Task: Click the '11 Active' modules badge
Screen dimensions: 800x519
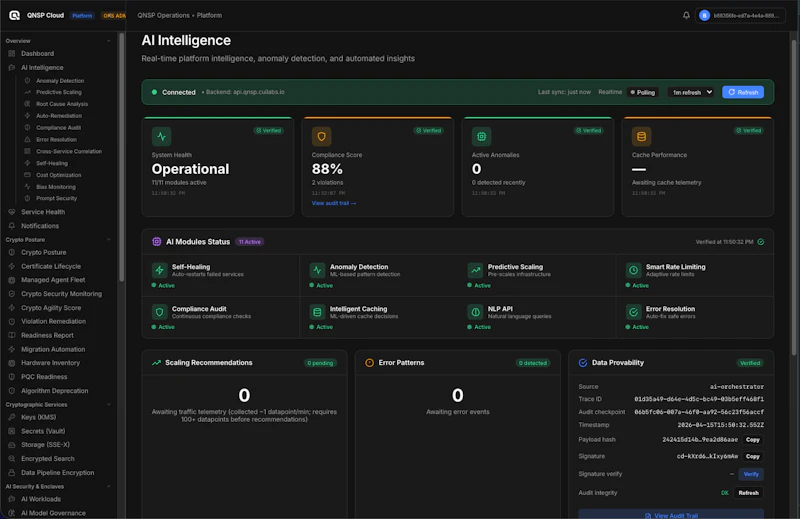Action: [x=249, y=242]
